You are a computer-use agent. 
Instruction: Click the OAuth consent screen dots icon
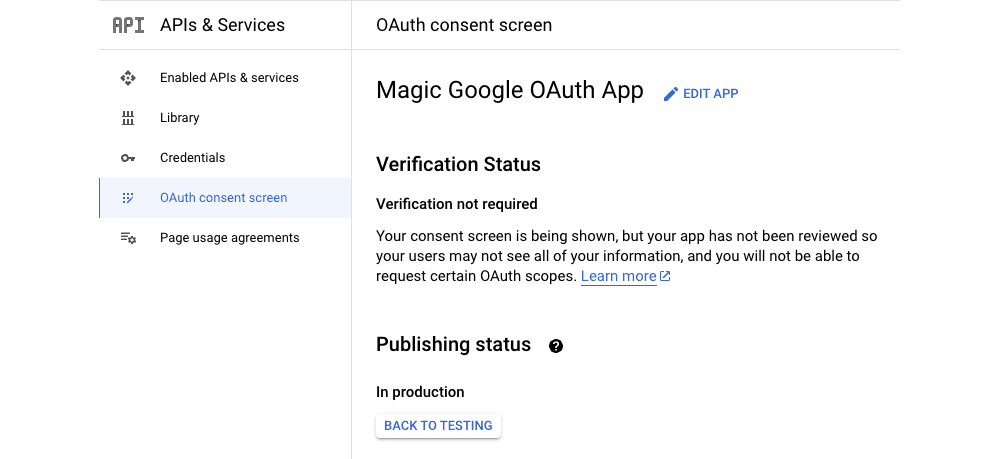pyautogui.click(x=128, y=198)
